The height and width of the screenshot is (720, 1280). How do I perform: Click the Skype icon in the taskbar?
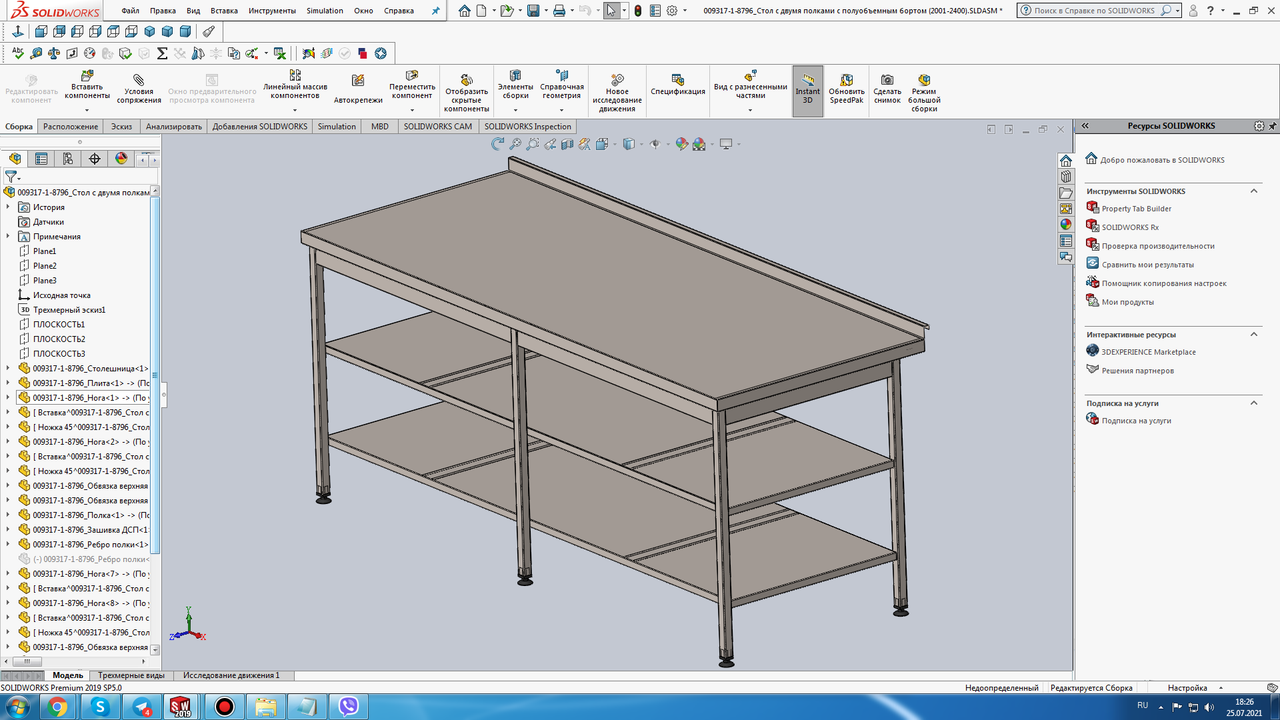[x=99, y=707]
